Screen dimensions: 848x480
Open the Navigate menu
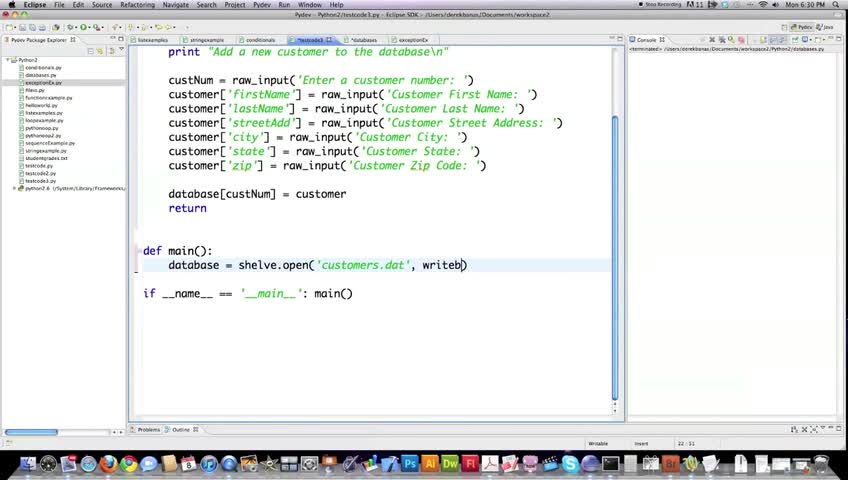point(176,4)
